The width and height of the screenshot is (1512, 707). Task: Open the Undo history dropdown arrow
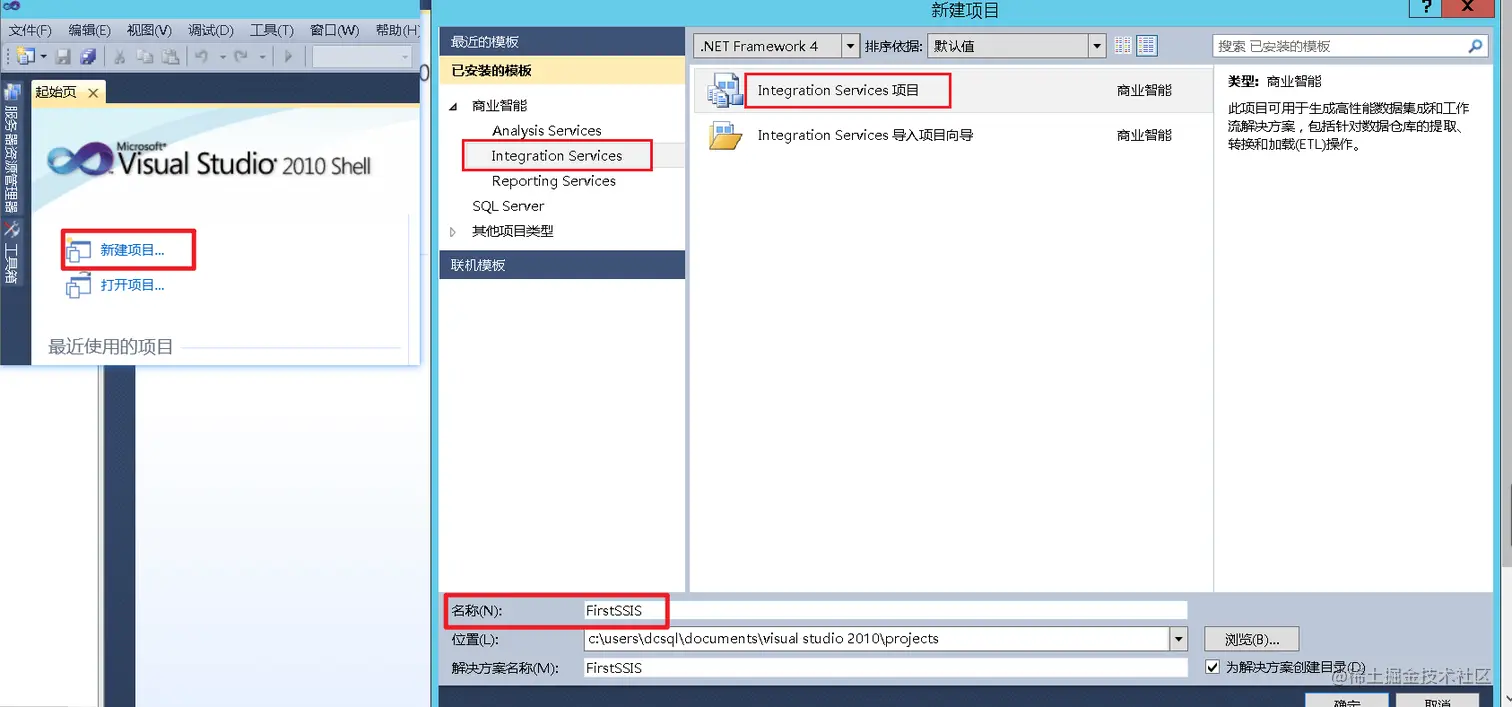pos(222,57)
